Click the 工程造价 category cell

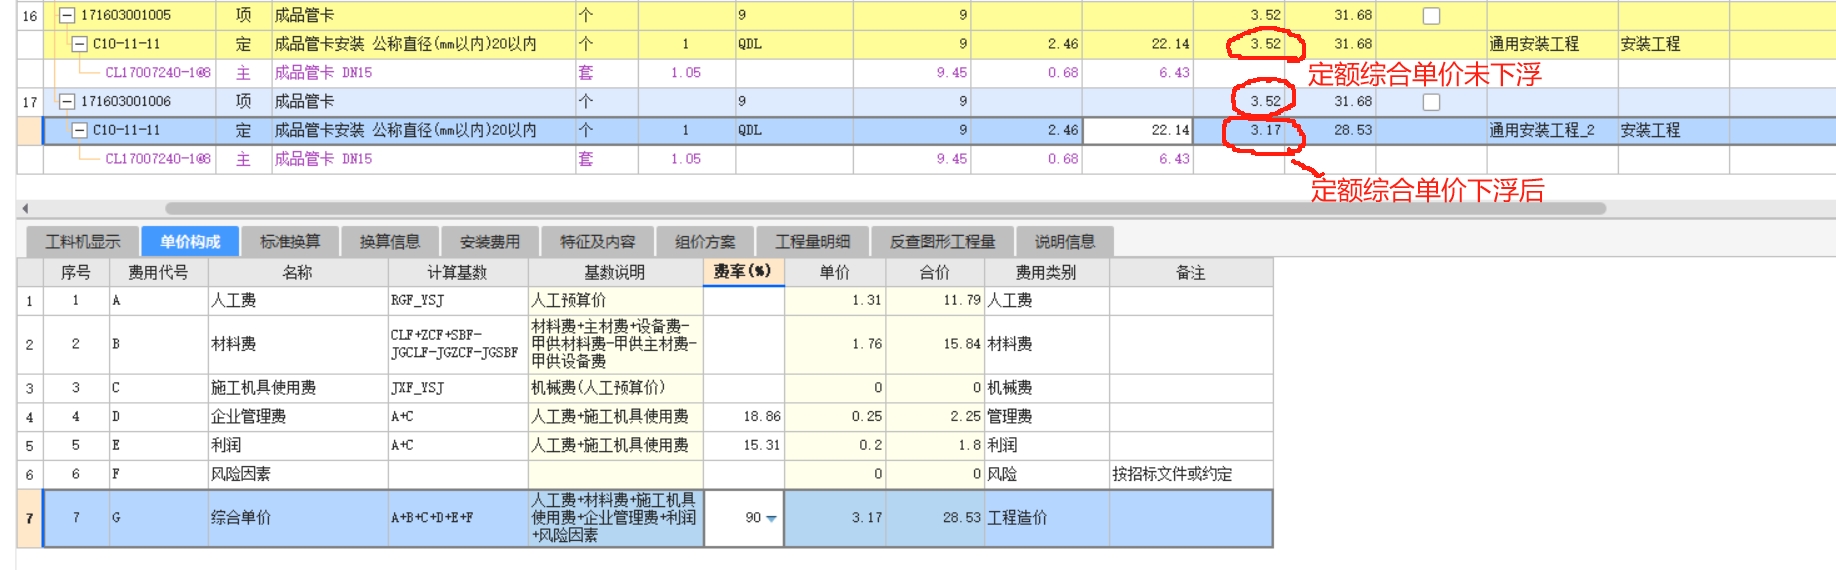coord(1046,518)
